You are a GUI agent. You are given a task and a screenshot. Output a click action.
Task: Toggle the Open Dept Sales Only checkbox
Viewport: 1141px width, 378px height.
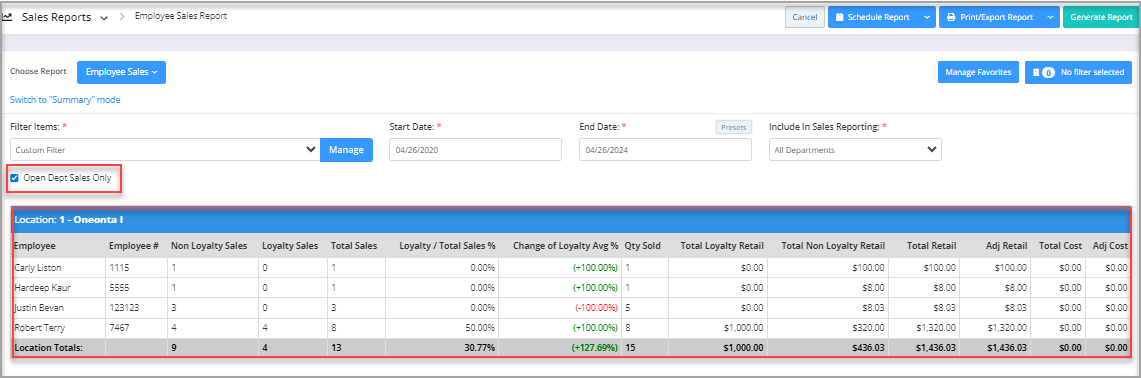tap(15, 178)
